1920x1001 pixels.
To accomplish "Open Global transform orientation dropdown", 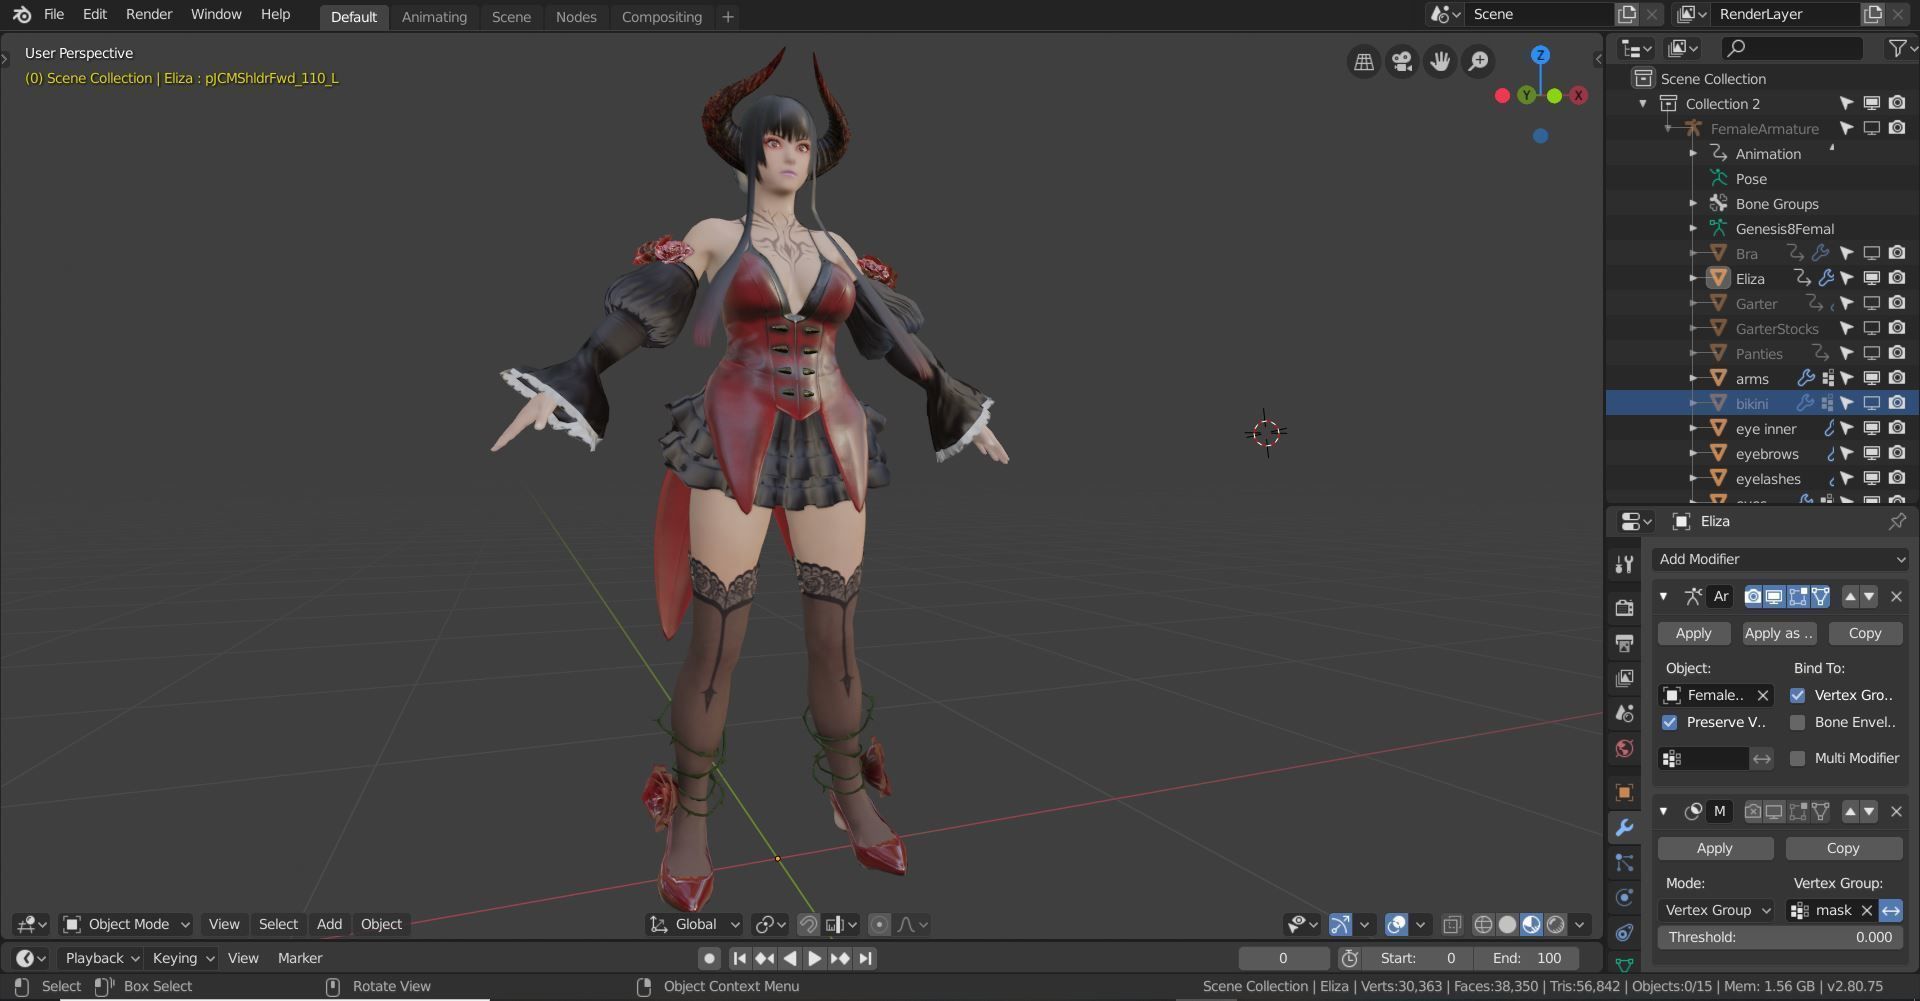I will coord(695,924).
